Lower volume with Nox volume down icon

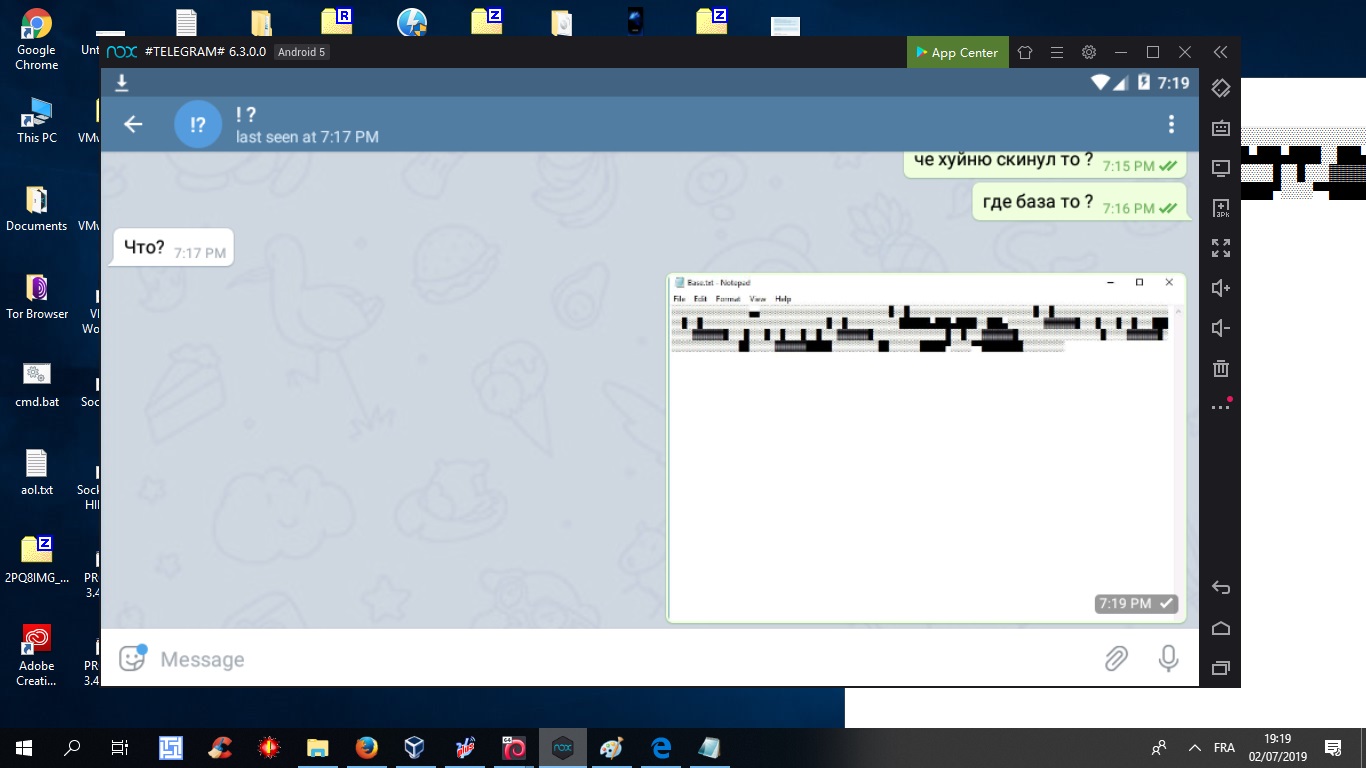pos(1220,328)
